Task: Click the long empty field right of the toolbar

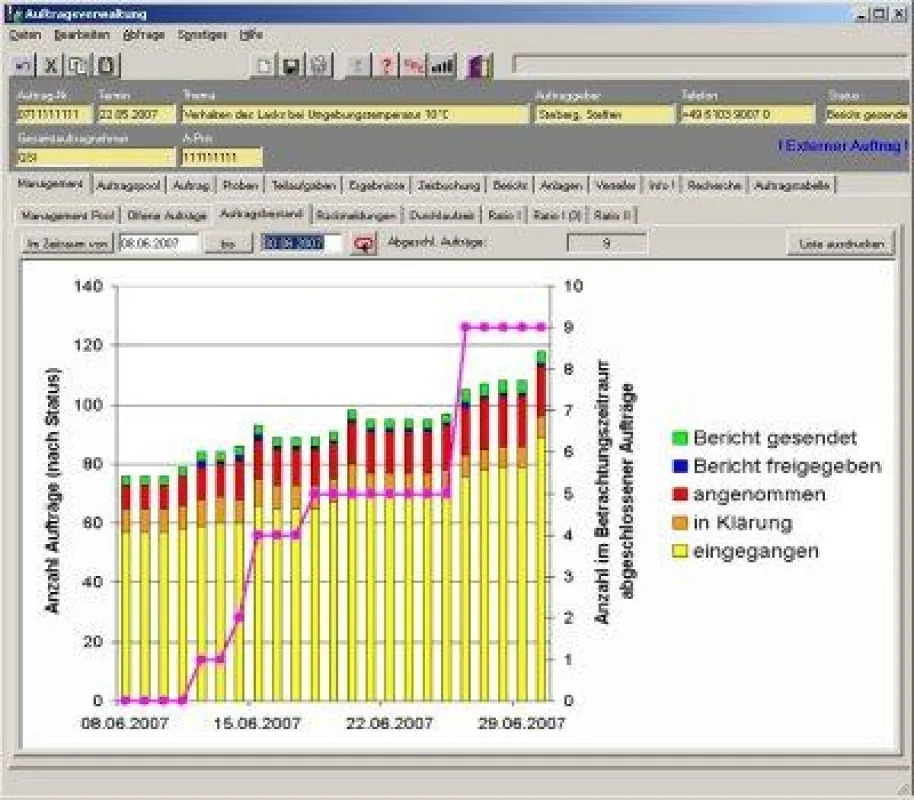Action: pos(711,65)
